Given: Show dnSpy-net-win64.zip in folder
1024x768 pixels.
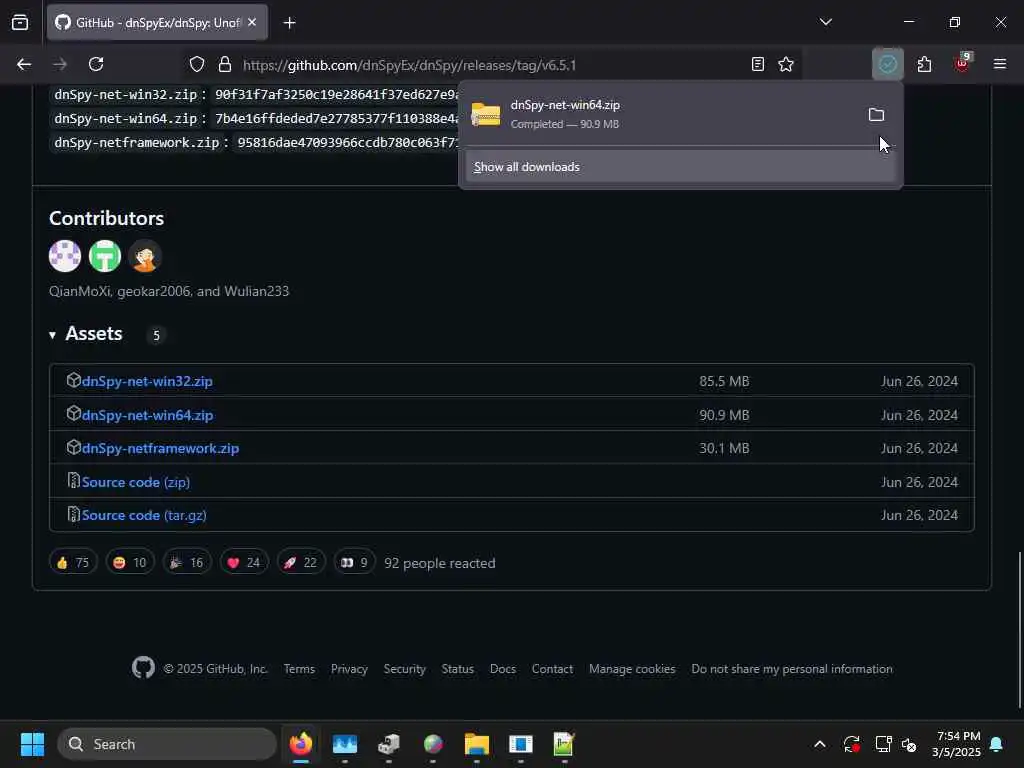Looking at the screenshot, I should [876, 115].
